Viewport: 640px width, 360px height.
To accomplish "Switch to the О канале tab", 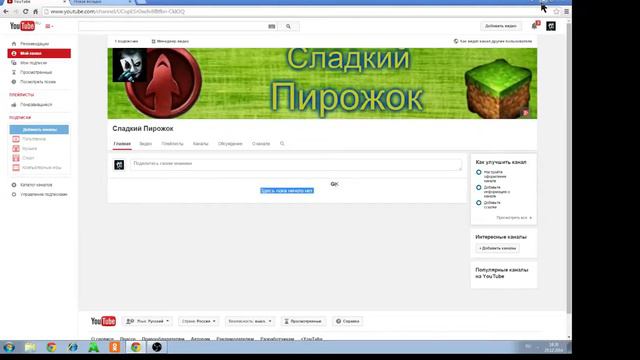I will (x=261, y=144).
